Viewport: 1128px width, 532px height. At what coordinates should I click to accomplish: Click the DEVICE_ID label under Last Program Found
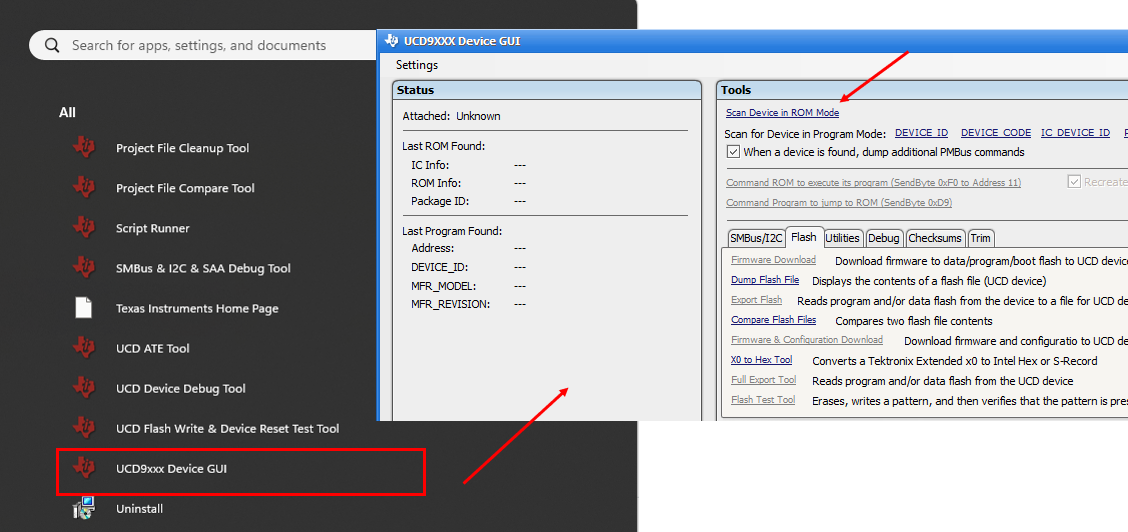tap(439, 267)
